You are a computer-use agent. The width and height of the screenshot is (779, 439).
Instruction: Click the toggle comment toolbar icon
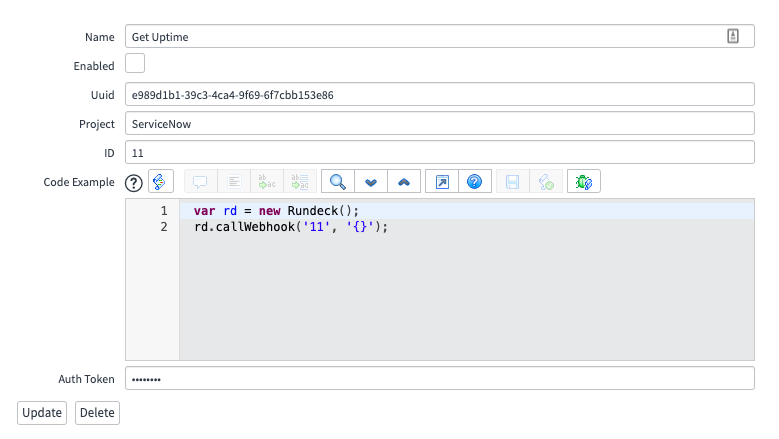[201, 181]
